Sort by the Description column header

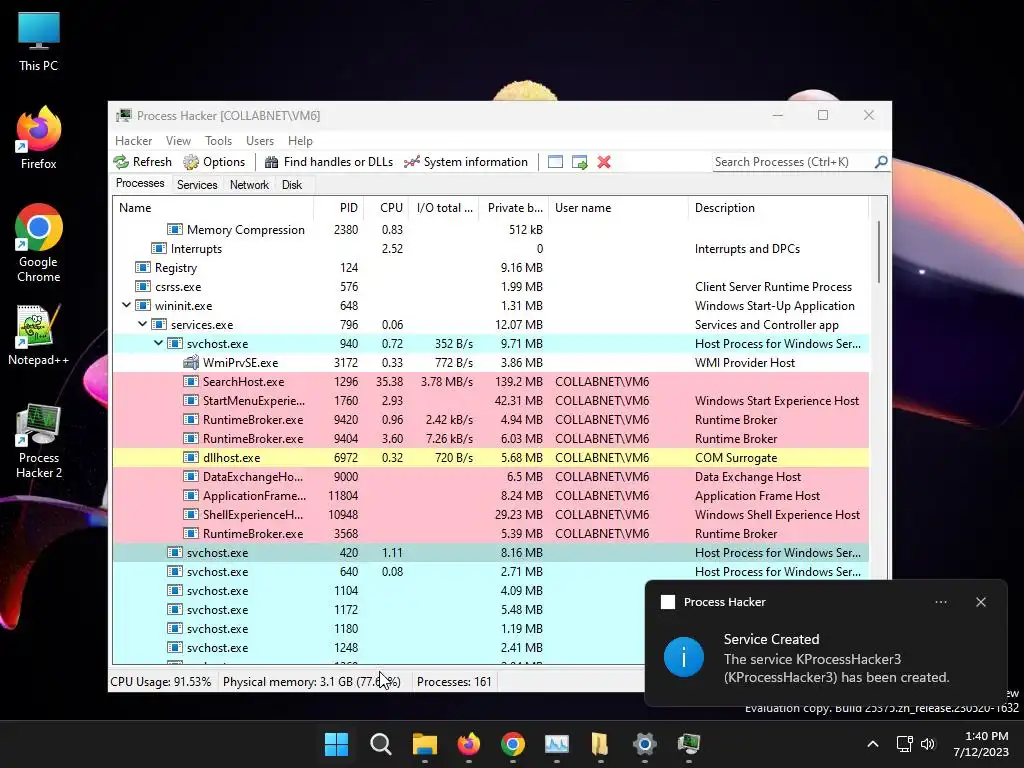tap(778, 208)
